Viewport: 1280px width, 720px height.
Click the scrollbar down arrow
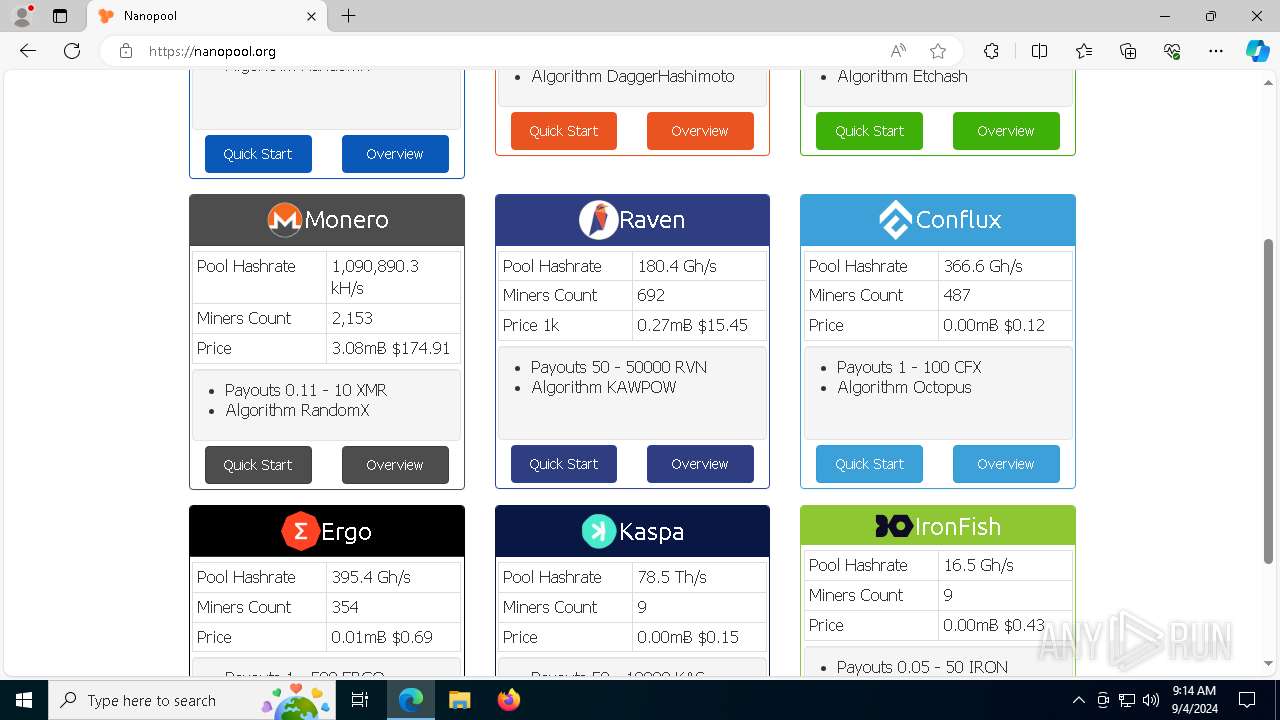coord(1269,663)
